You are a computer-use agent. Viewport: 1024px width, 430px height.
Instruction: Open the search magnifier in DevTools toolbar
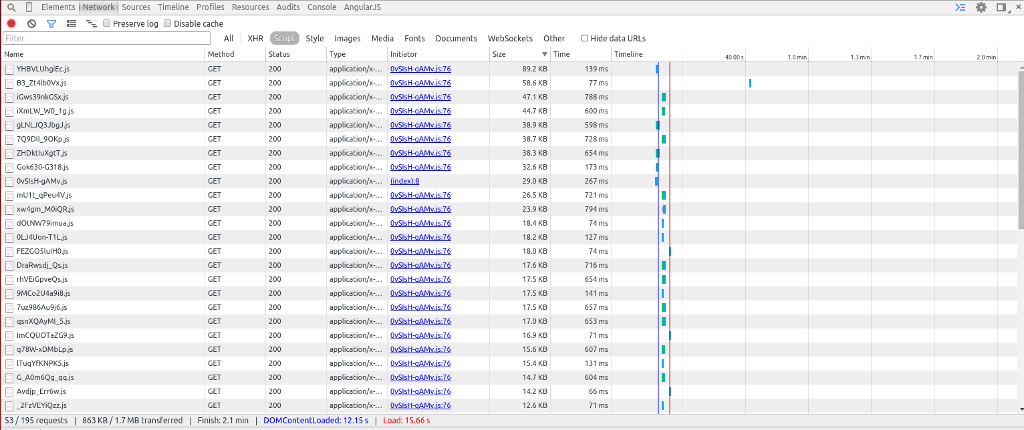(11, 7)
